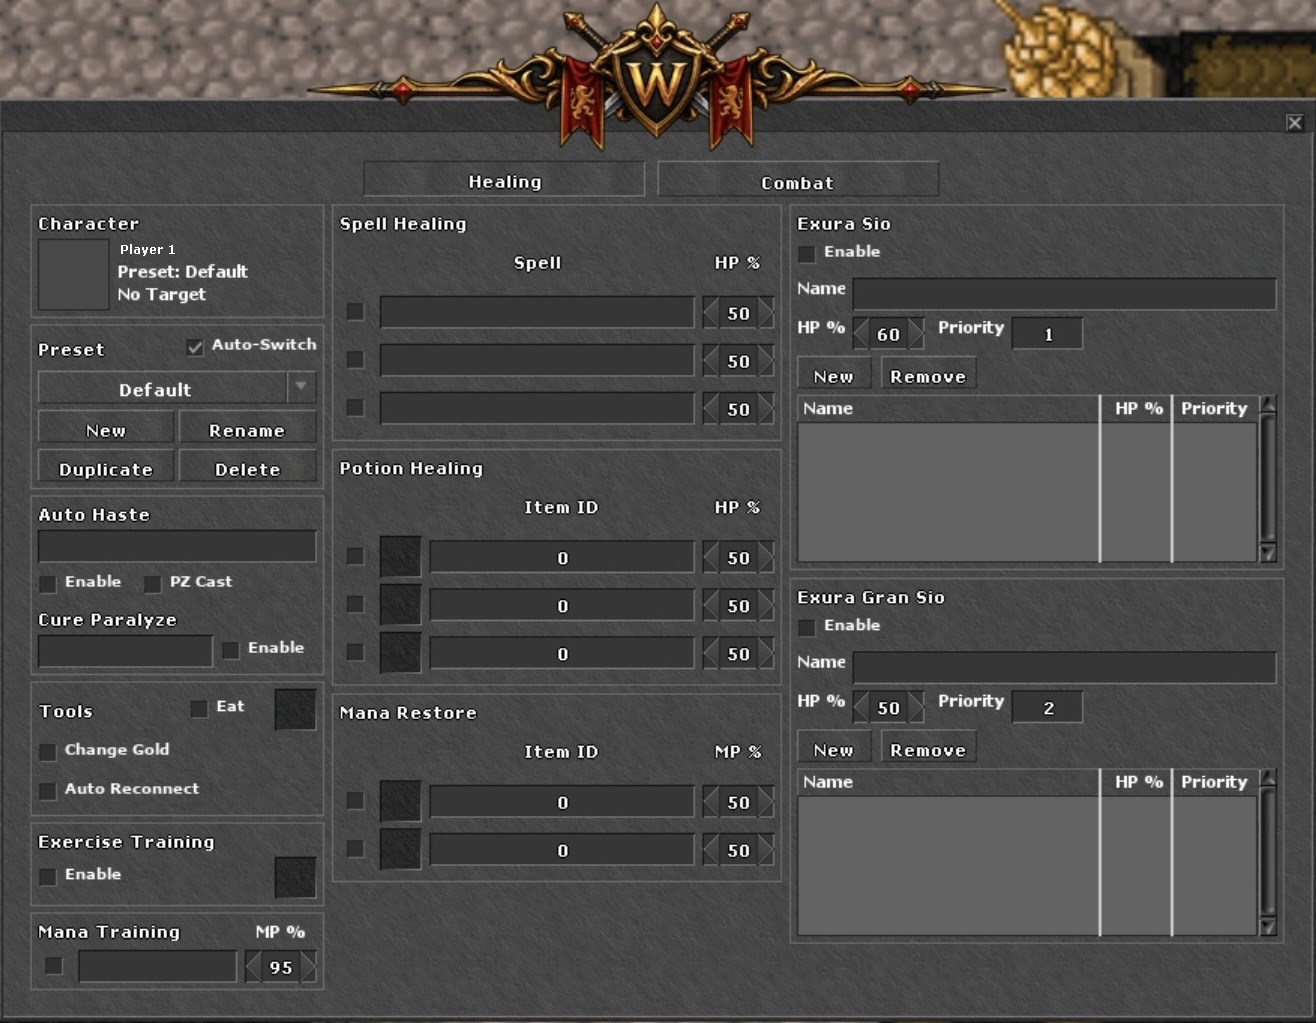
Task: Increase Exura Gran Sio HP % value
Action: 916,707
